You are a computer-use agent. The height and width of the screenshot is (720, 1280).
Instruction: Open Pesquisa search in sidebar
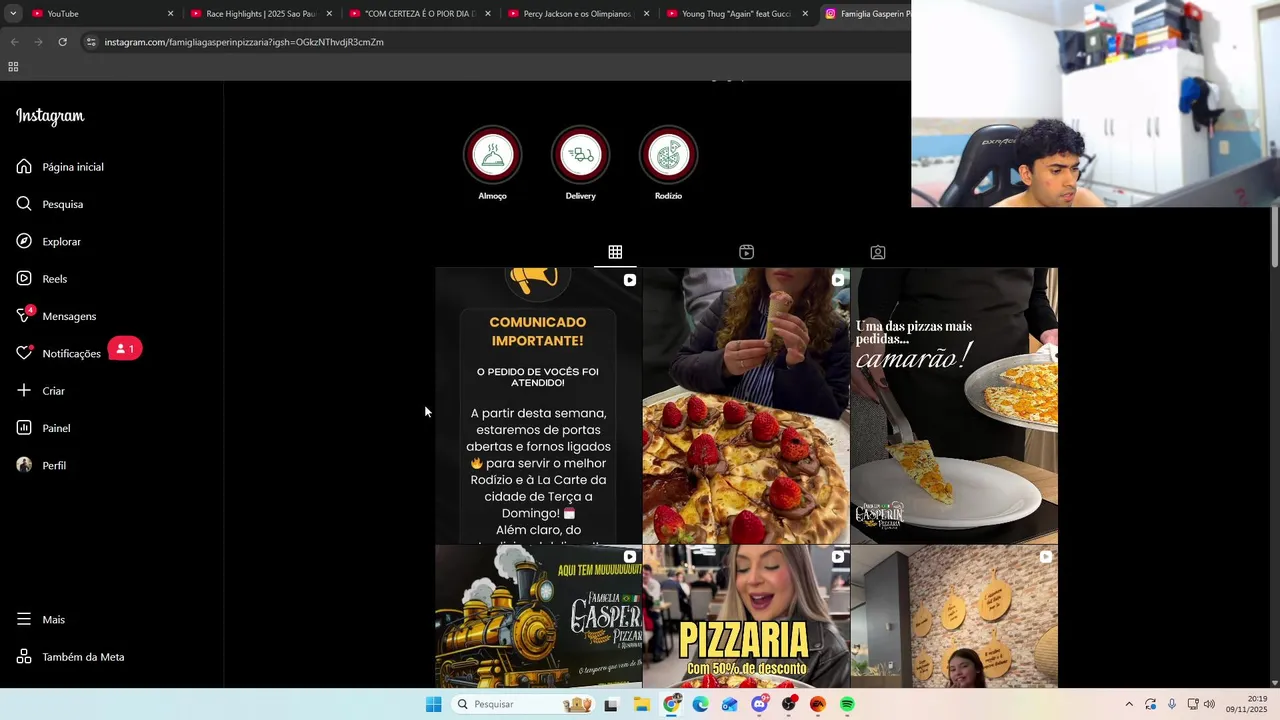(50, 204)
